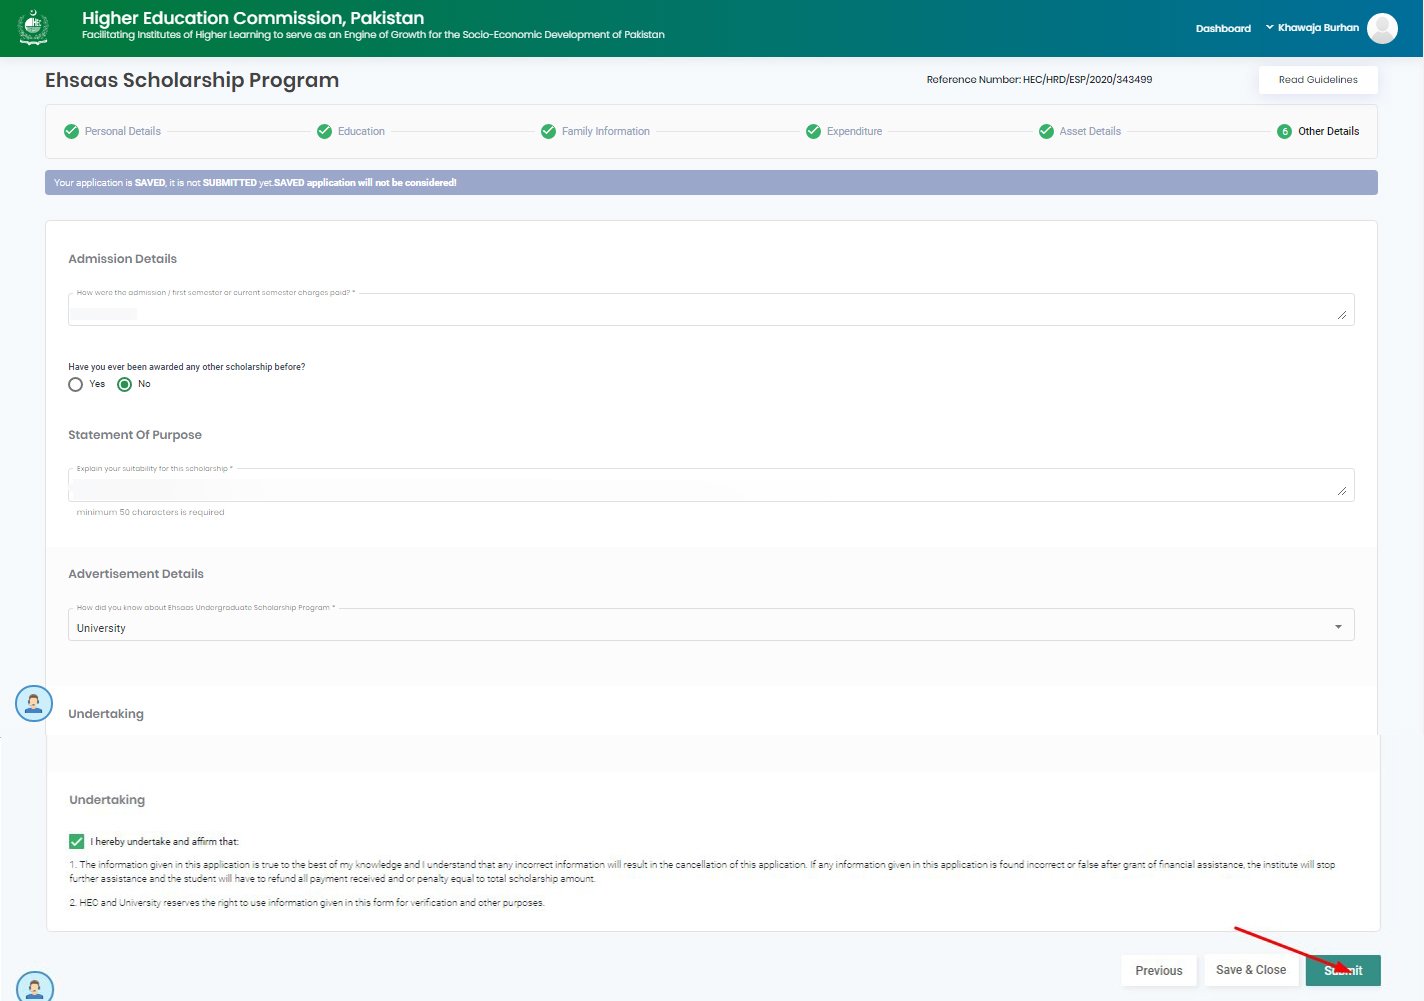Click the Reference Number HEC/HRD/ESP/2020/343499 text
The height and width of the screenshot is (1001, 1424).
[x=1039, y=80]
